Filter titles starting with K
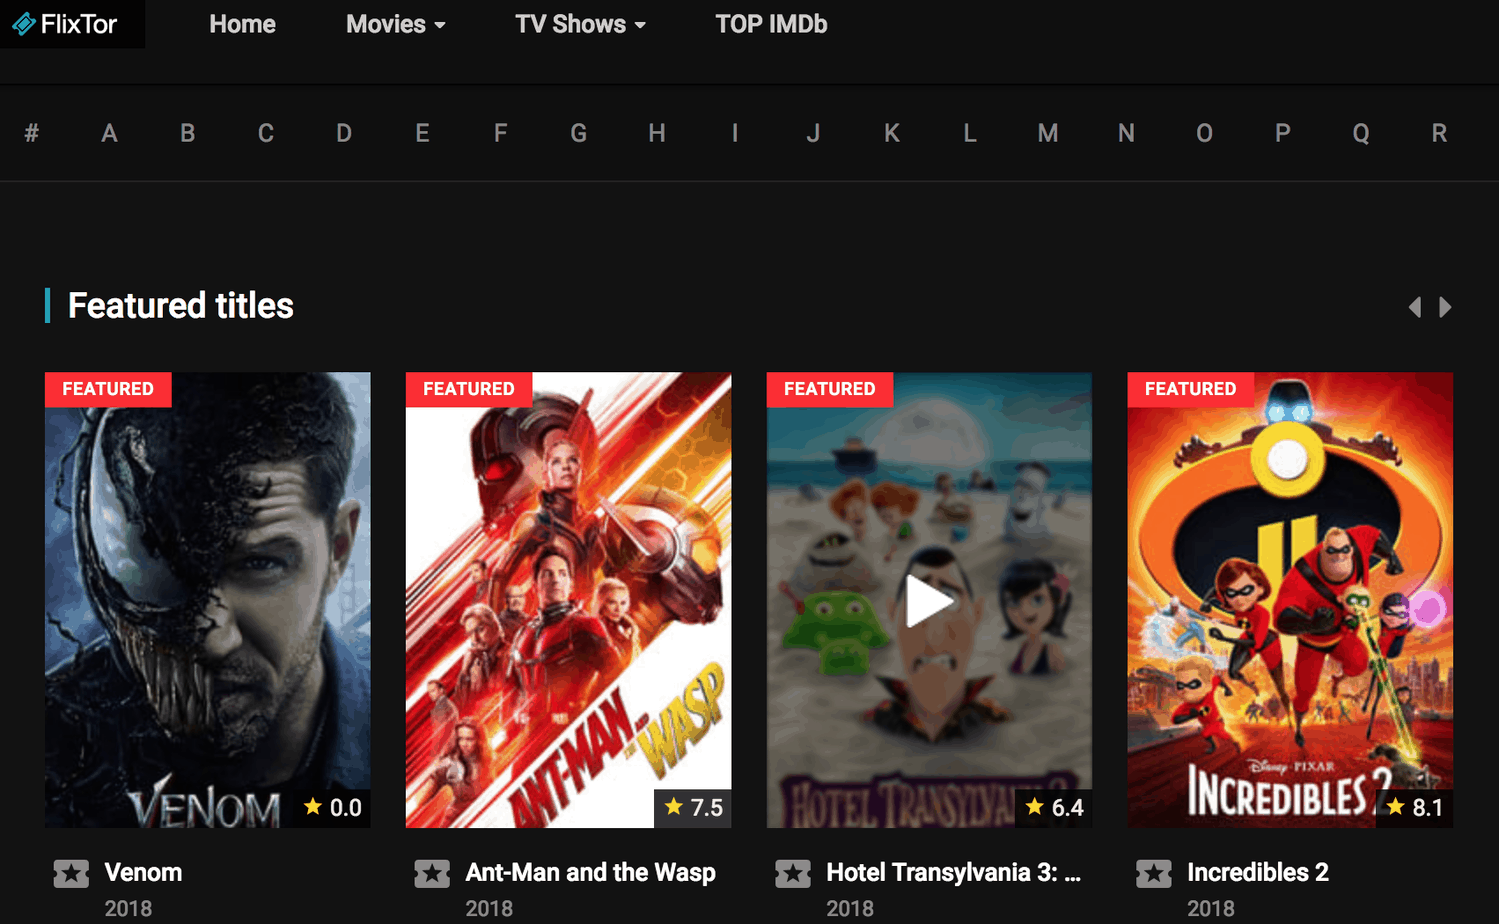This screenshot has width=1499, height=924. (892, 133)
